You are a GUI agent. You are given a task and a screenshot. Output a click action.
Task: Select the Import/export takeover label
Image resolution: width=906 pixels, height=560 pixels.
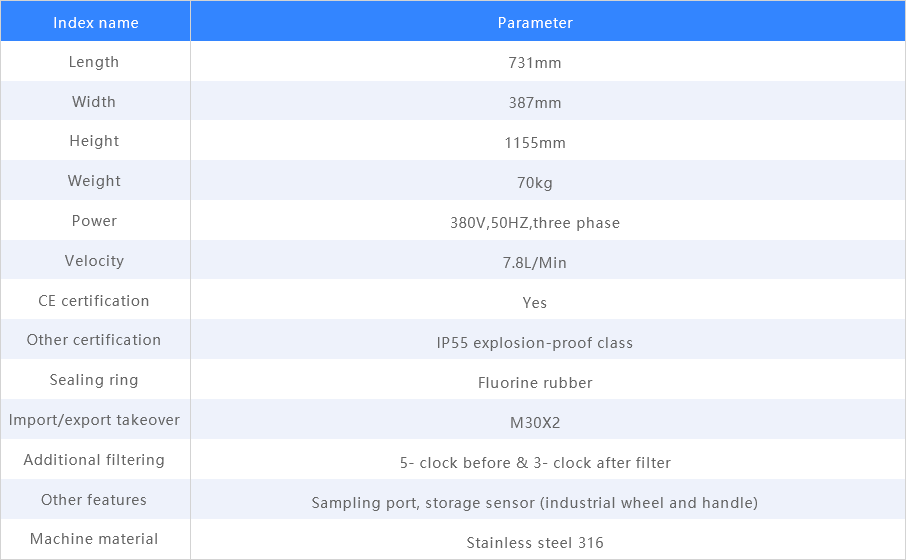pyautogui.click(x=94, y=420)
